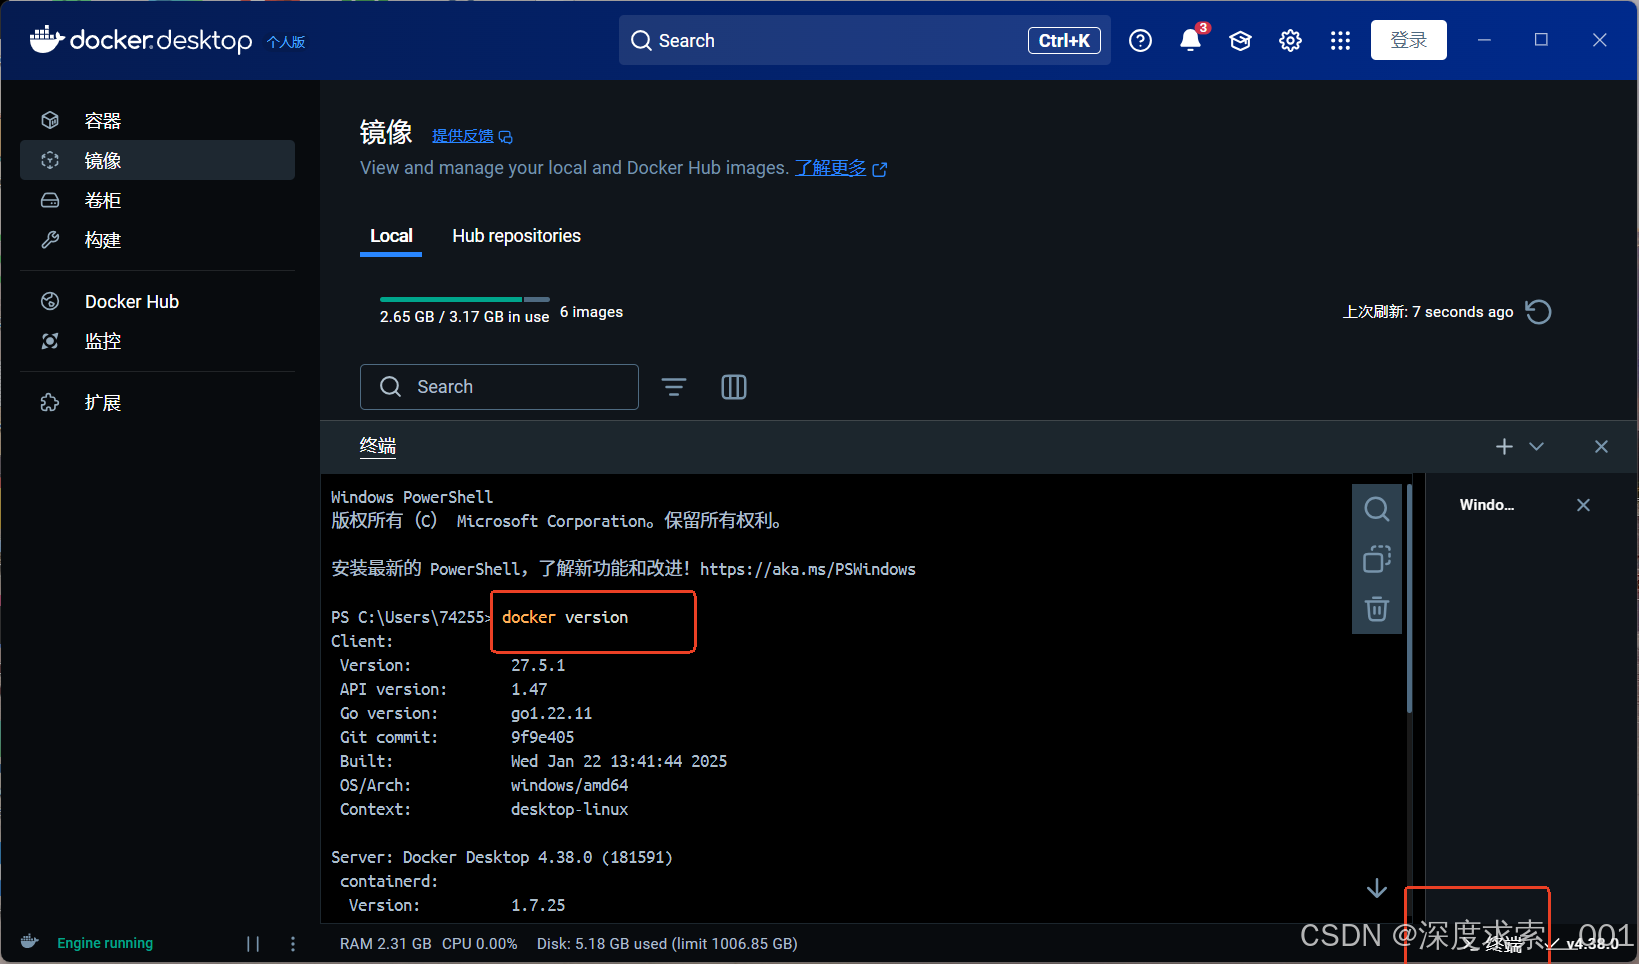This screenshot has width=1639, height=964.
Task: Click the Git commit value 9f9e405
Action: coord(542,737)
